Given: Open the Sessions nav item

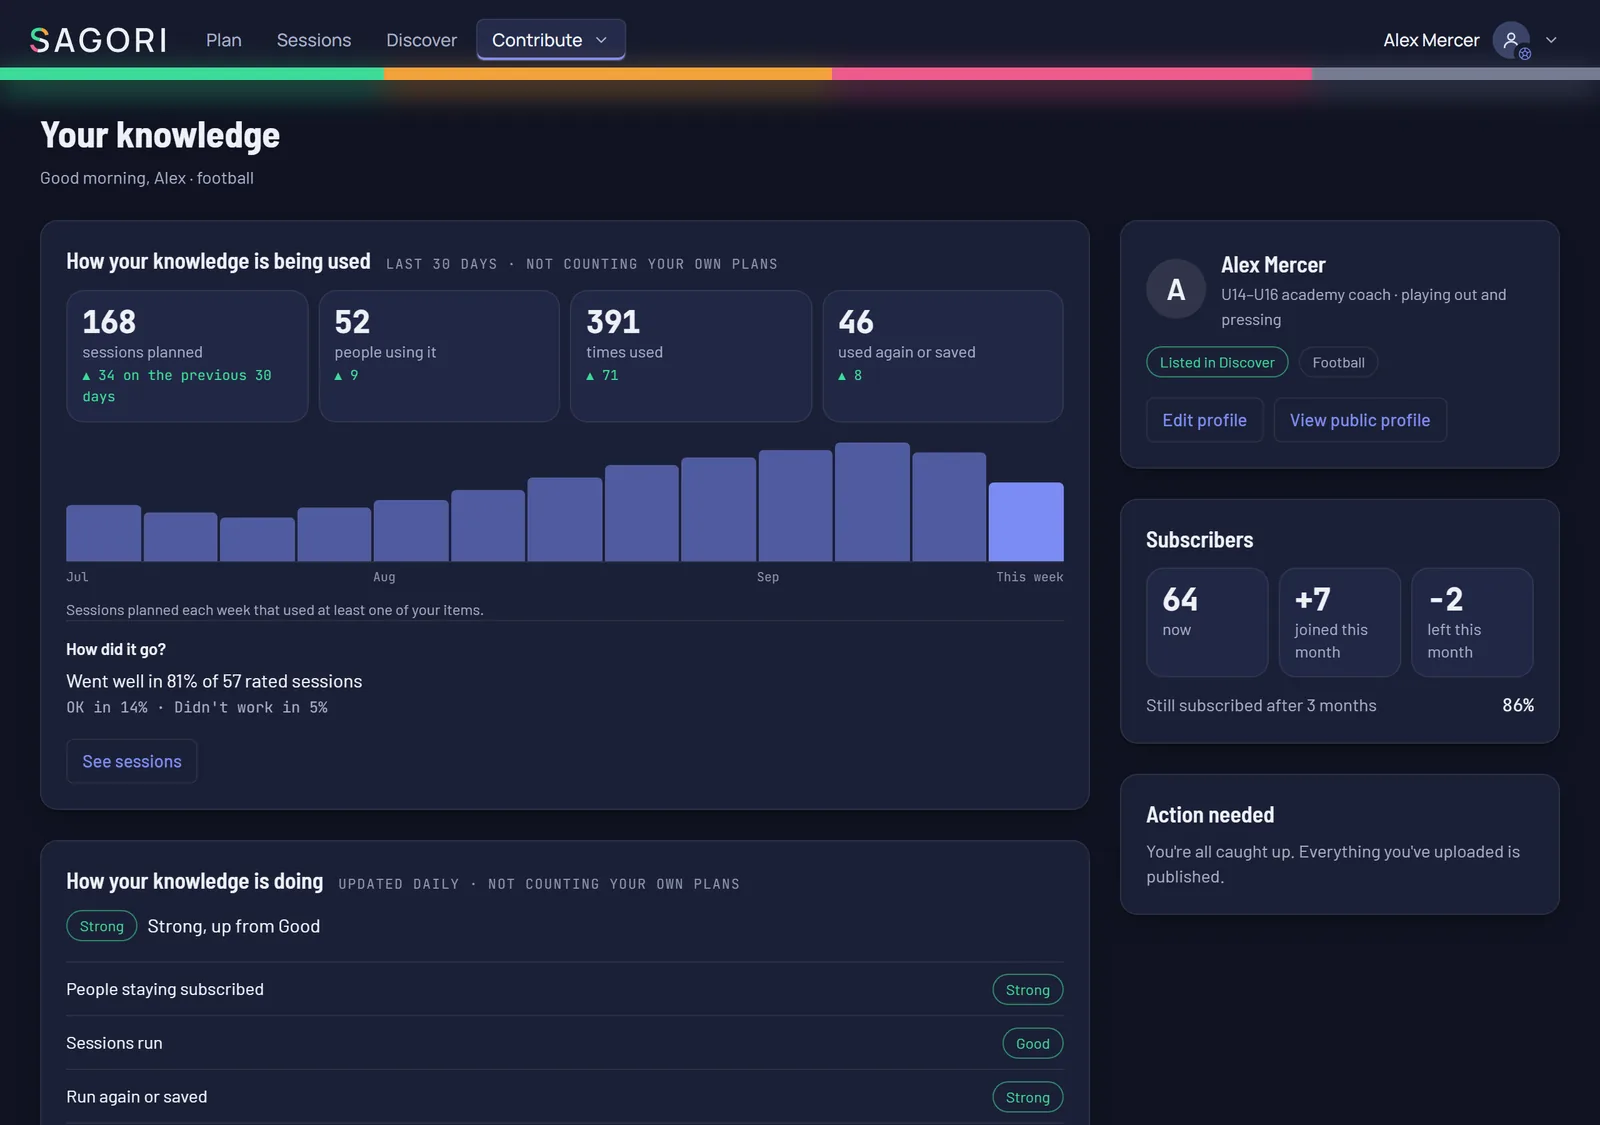Looking at the screenshot, I should [314, 40].
